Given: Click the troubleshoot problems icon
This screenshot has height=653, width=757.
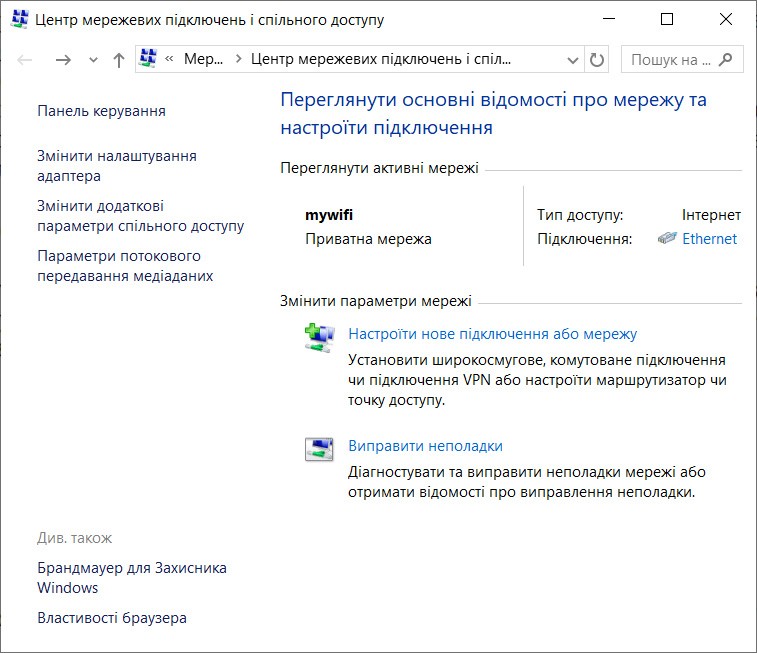Looking at the screenshot, I should [x=319, y=450].
